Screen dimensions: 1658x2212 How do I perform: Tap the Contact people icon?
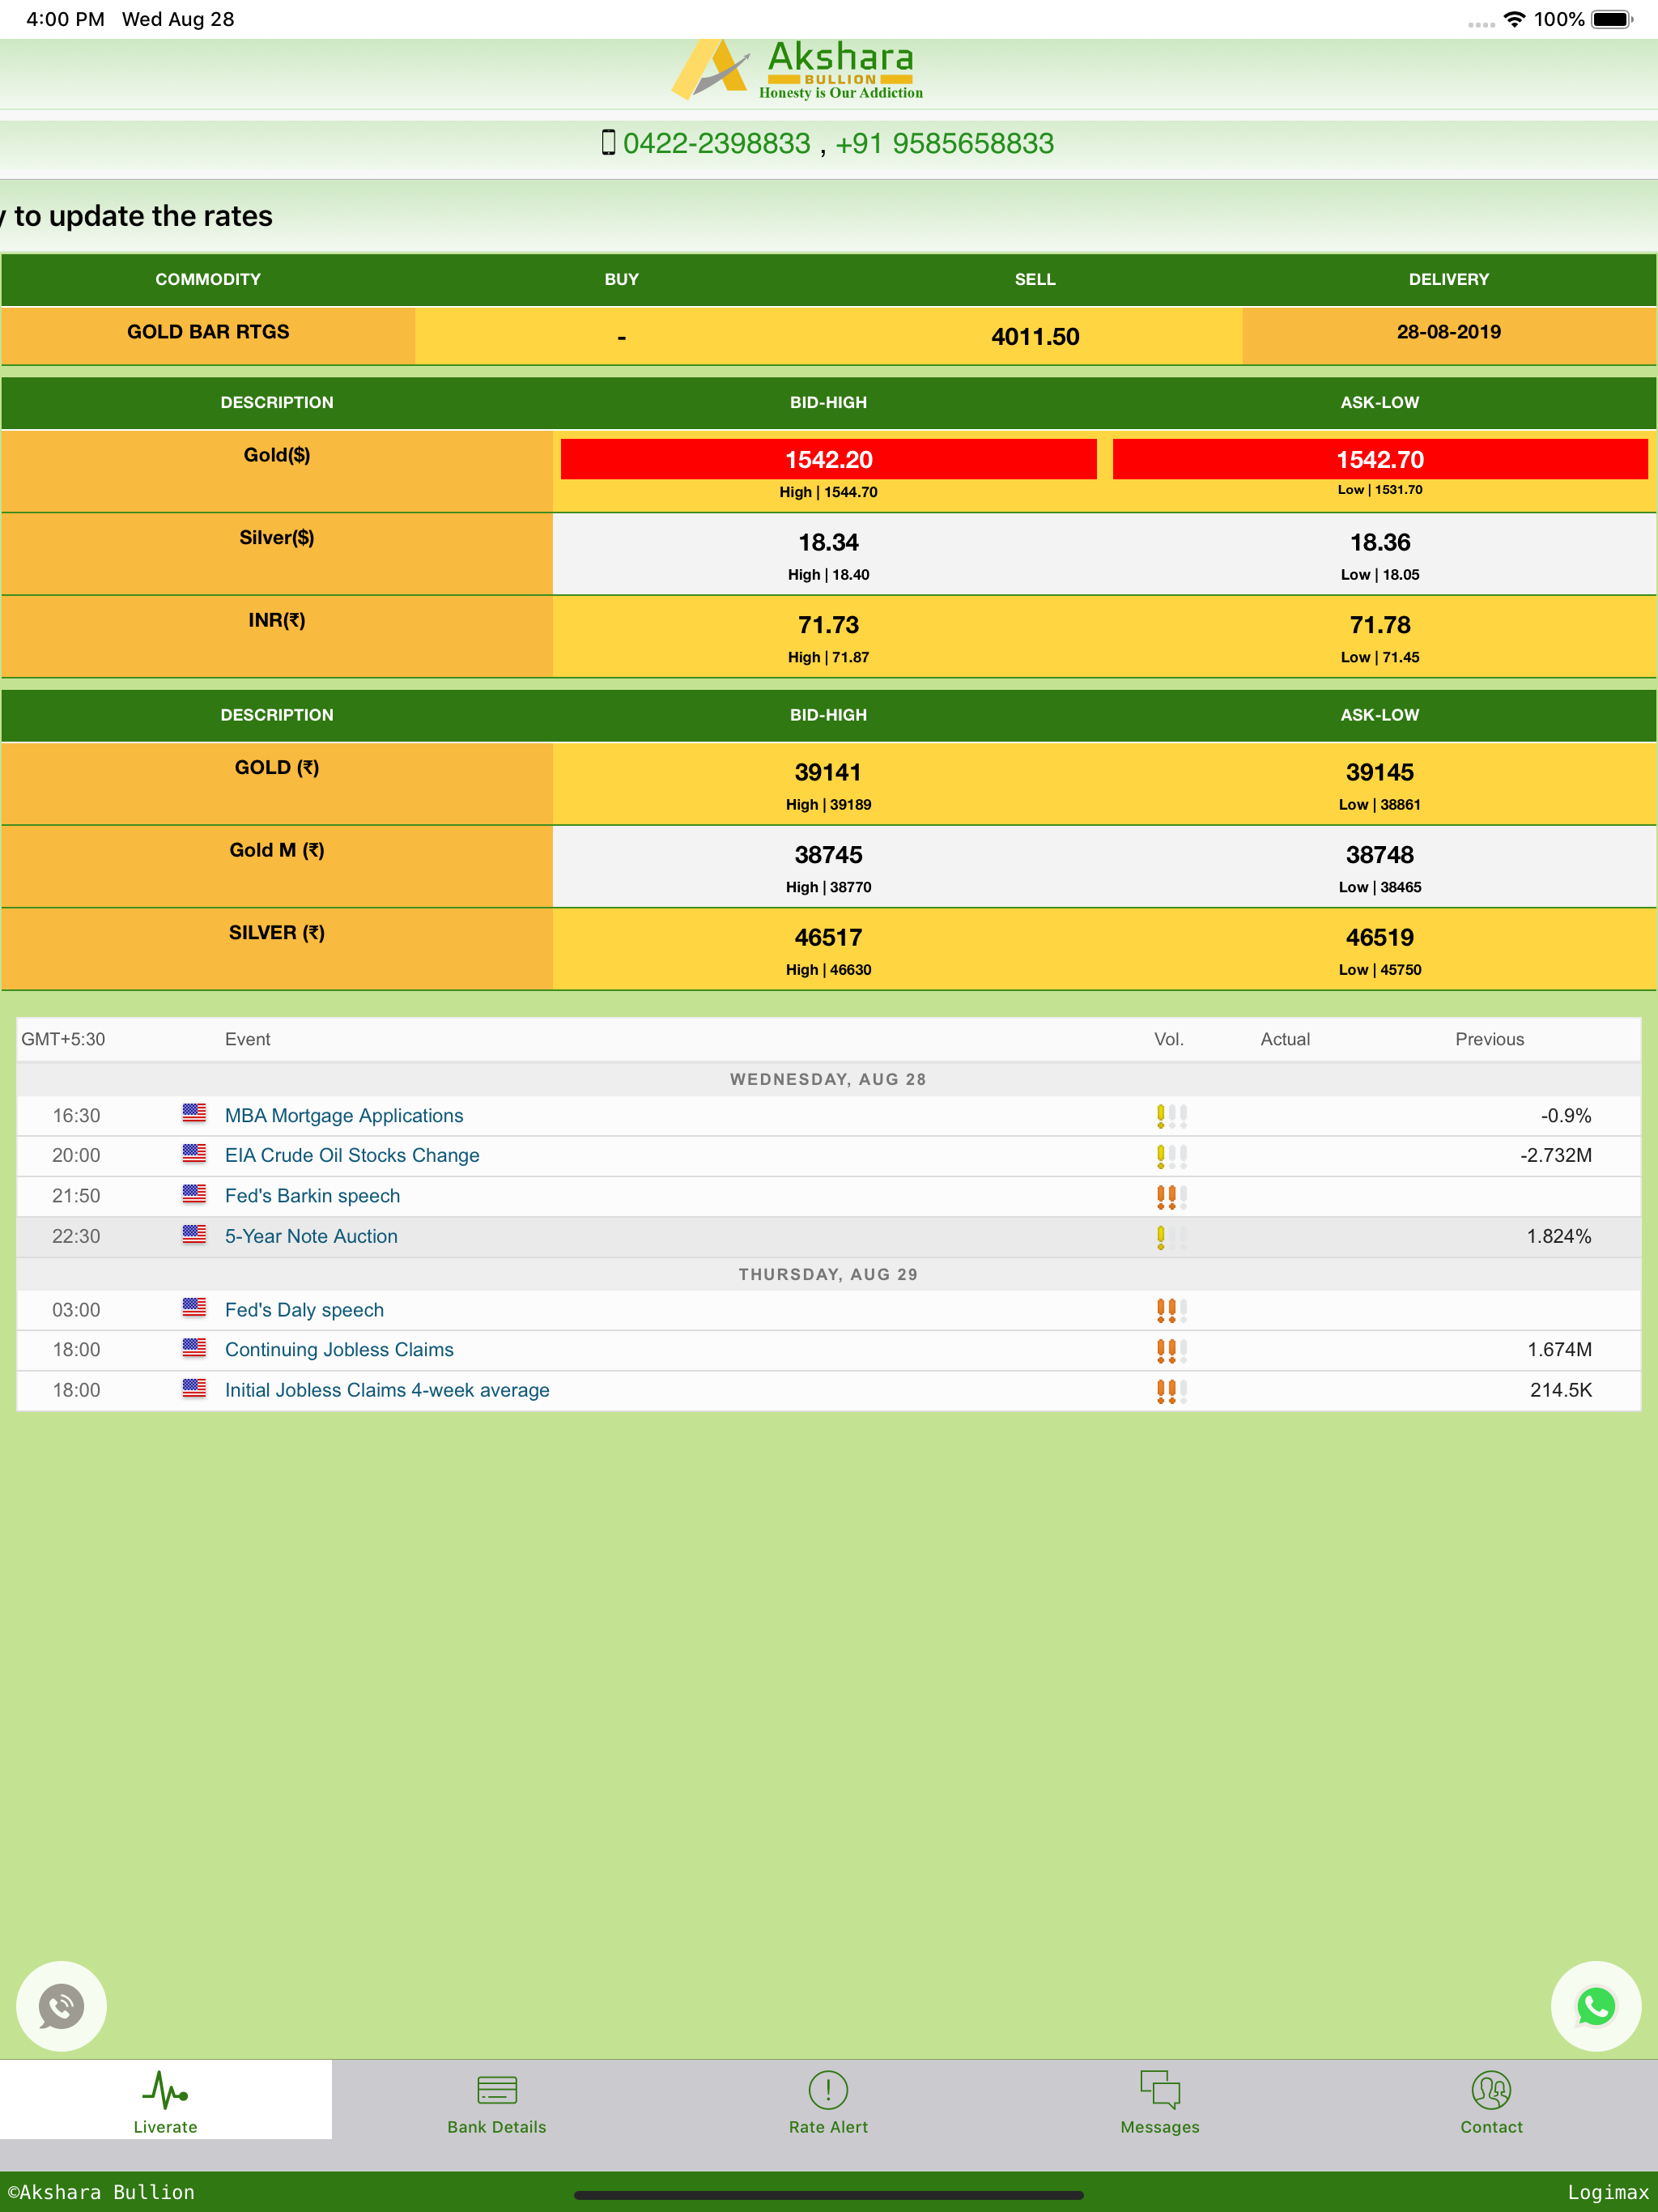tap(1491, 2090)
